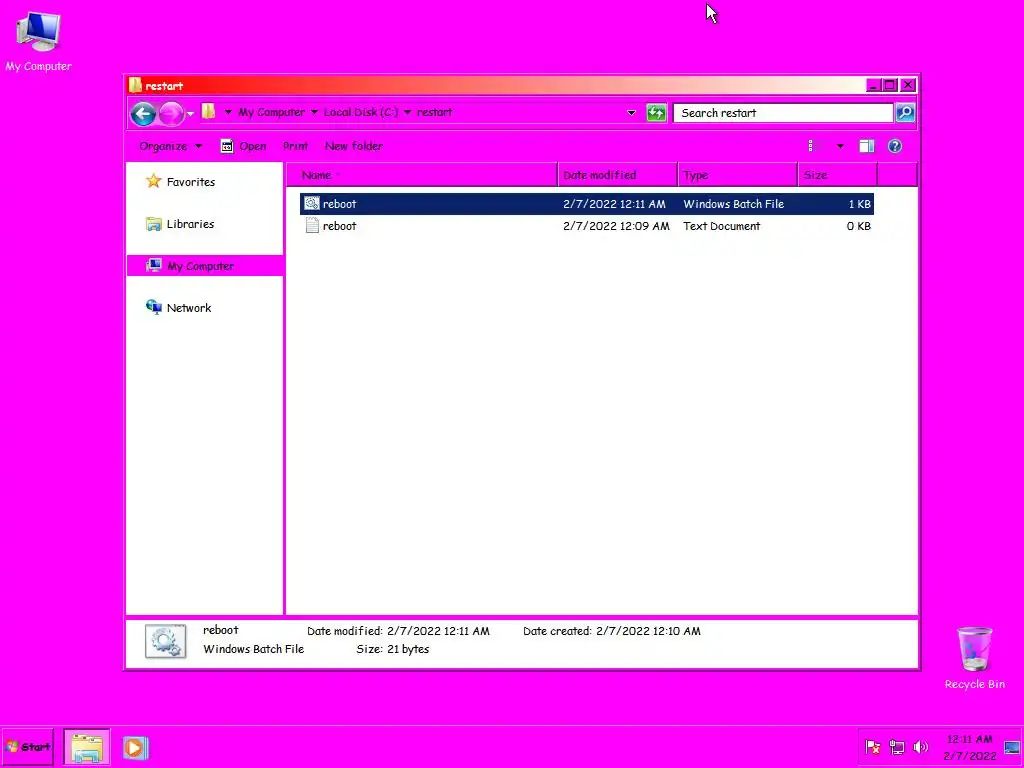Click the folder icon in address bar
Viewport: 1024px width, 768px height.
(208, 112)
